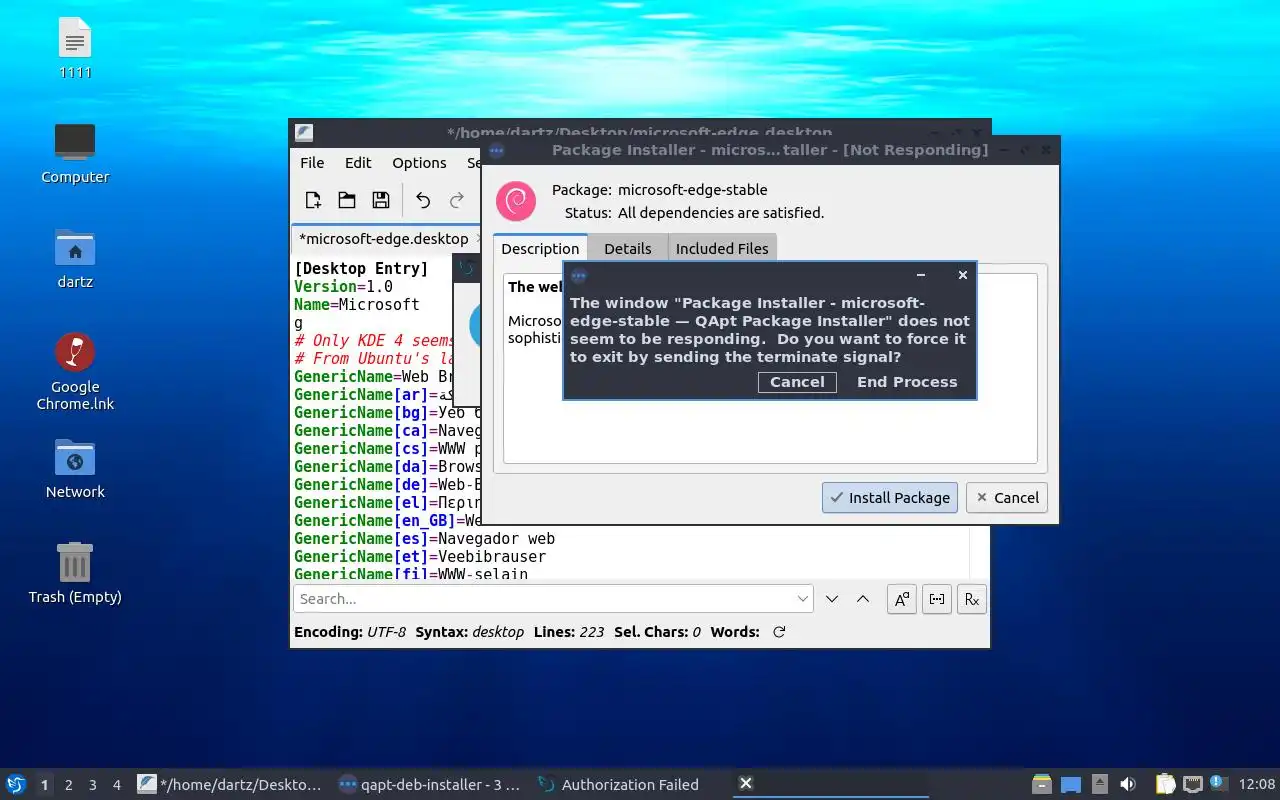Jump to previous search match (up chevron)
This screenshot has width=1280, height=800.
pos(863,599)
